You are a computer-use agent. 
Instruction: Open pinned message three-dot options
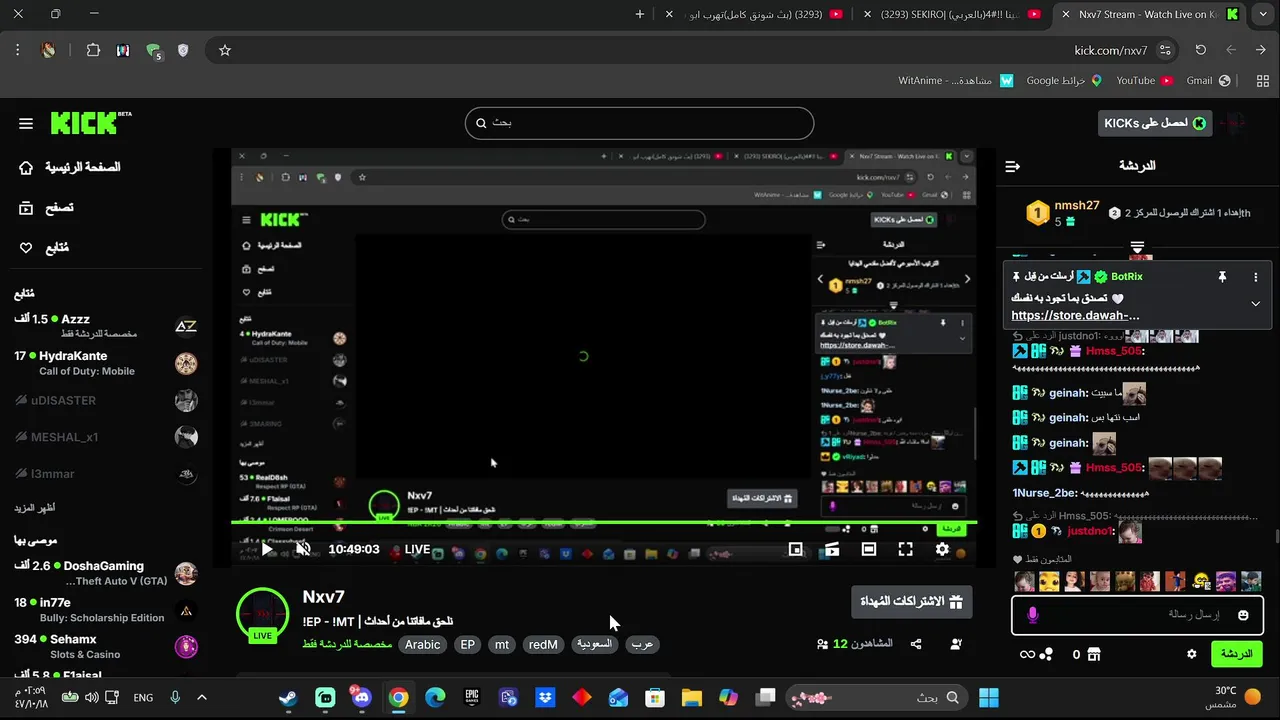[1256, 277]
